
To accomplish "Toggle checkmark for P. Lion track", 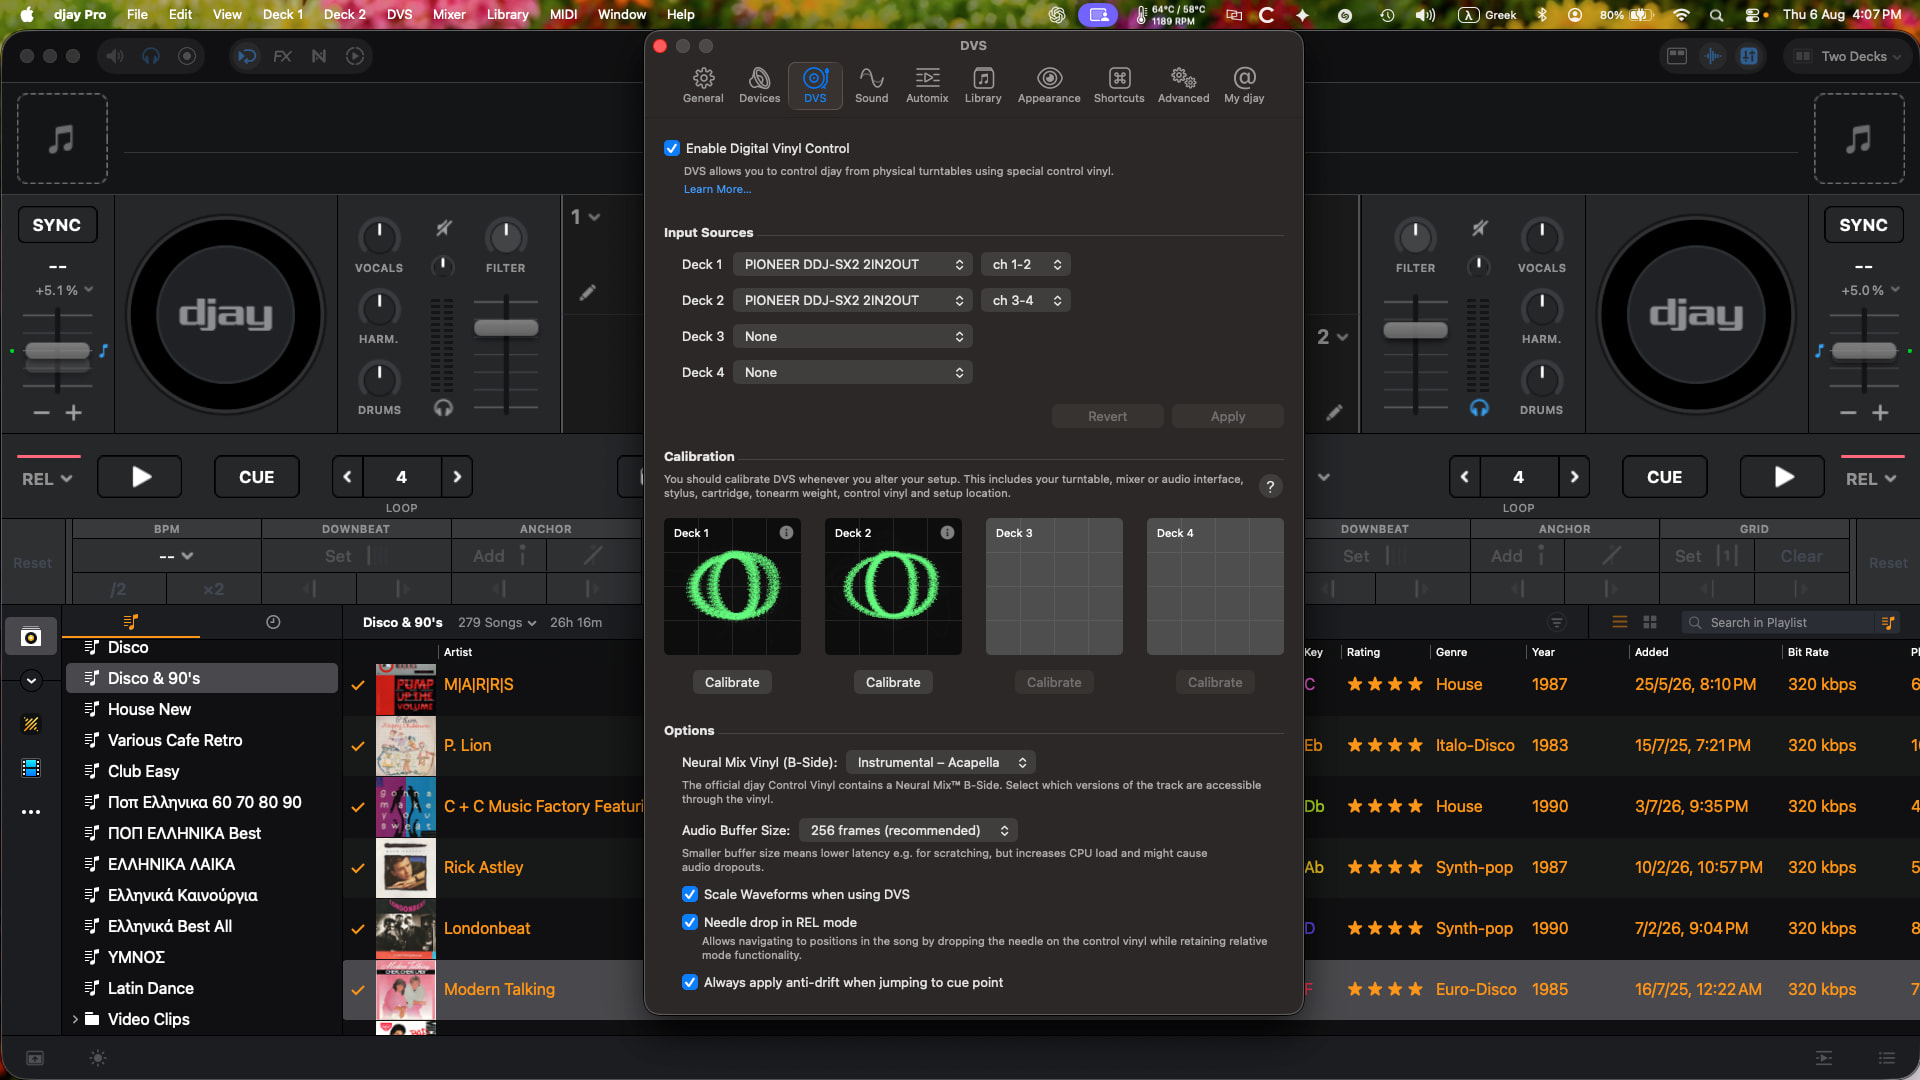I will (x=358, y=746).
